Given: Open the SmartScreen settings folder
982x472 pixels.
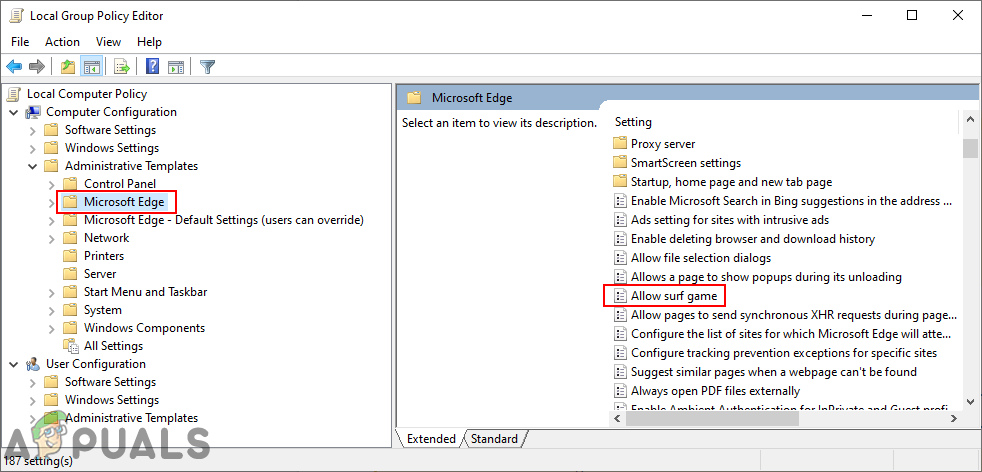Looking at the screenshot, I should point(685,163).
